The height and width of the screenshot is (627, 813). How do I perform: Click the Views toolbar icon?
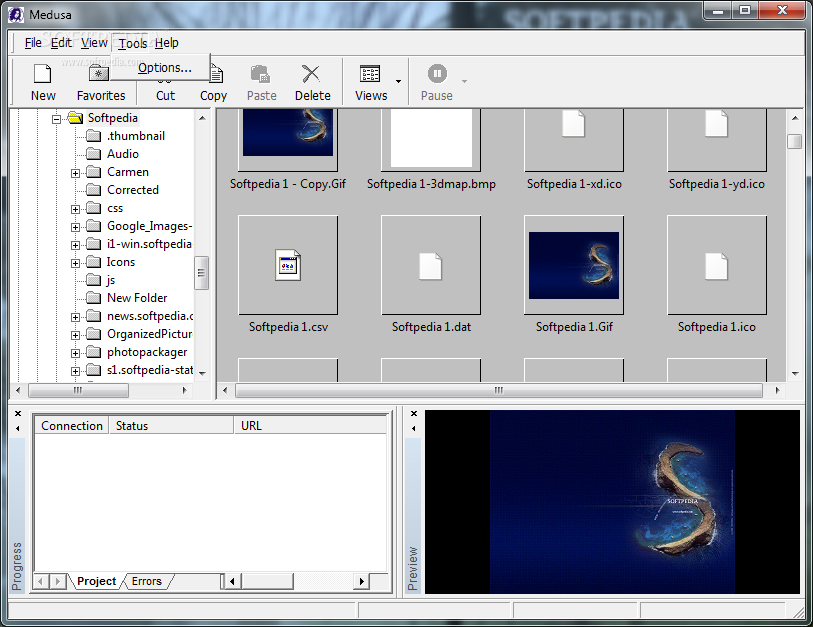(x=370, y=74)
